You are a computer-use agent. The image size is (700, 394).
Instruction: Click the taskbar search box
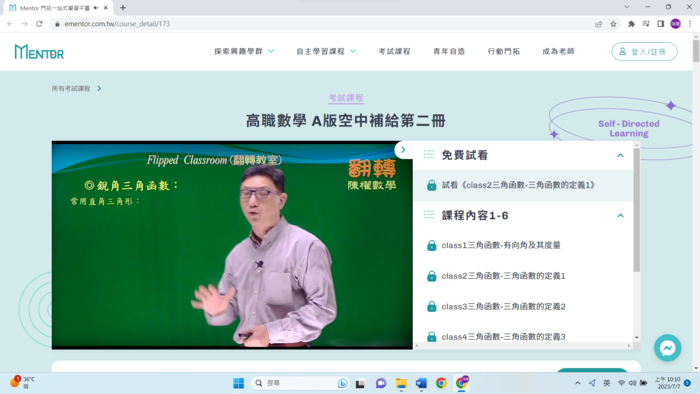pyautogui.click(x=300, y=383)
